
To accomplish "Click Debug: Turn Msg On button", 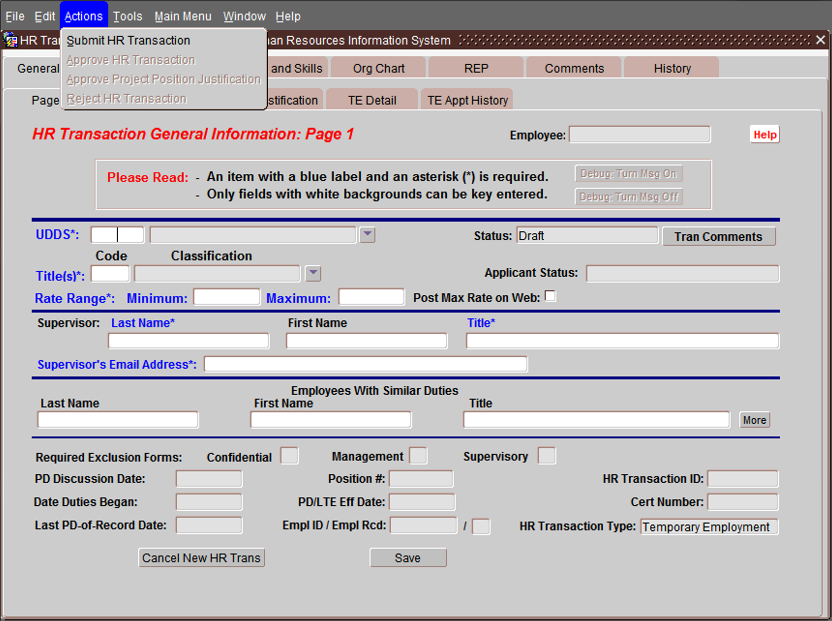I will click(628, 174).
